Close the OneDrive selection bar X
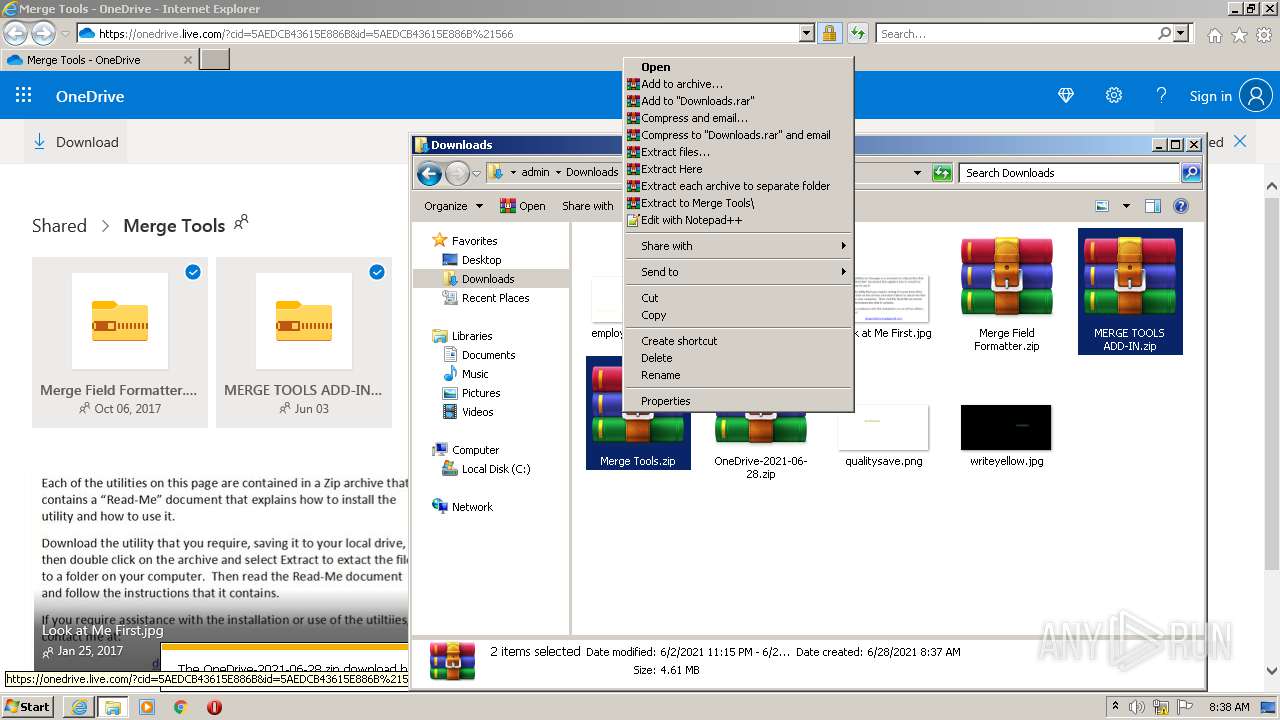 click(1240, 141)
